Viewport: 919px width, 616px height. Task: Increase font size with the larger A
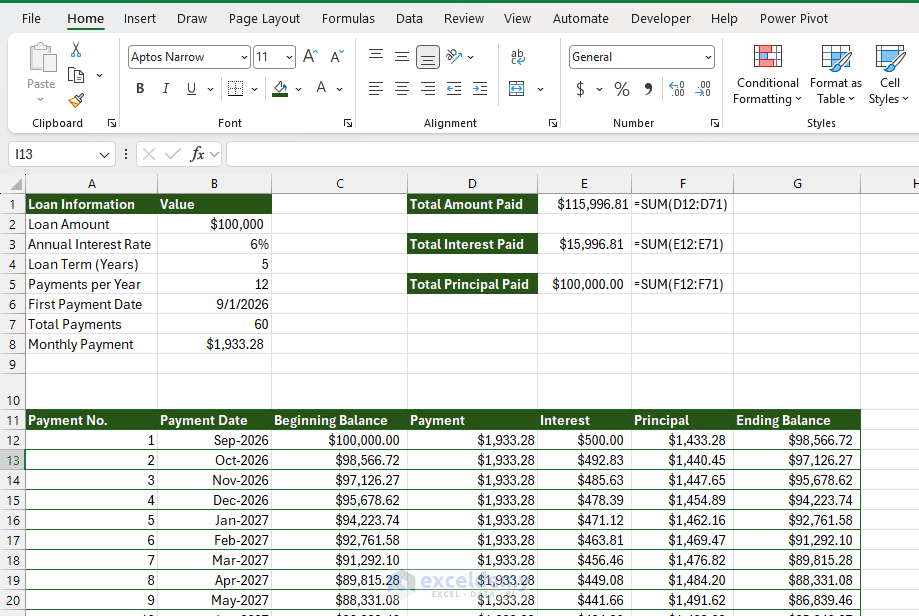[310, 57]
